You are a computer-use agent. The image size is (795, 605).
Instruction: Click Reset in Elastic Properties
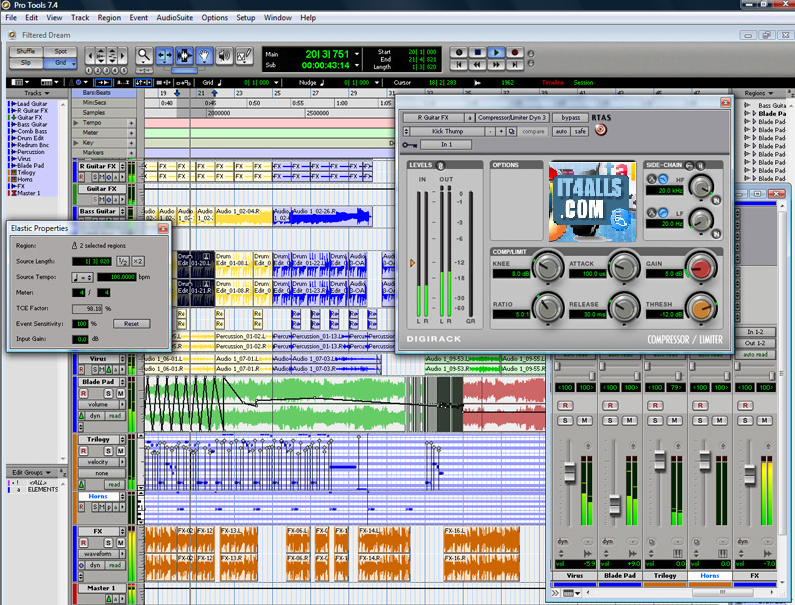pos(131,324)
